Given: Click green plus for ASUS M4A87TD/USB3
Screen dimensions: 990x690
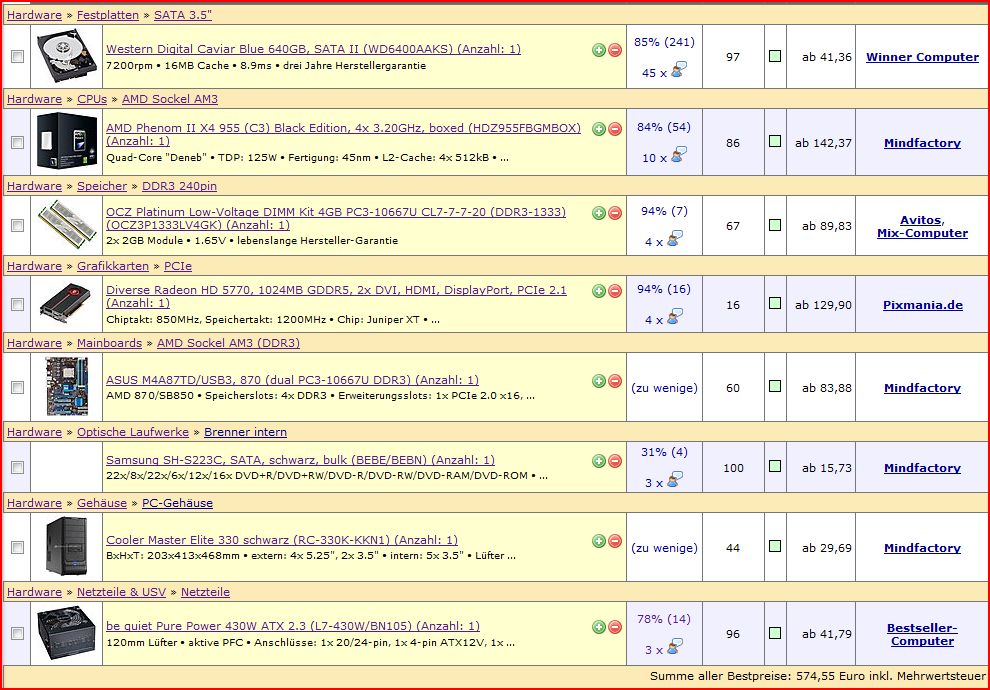Looking at the screenshot, I should pyautogui.click(x=599, y=381).
